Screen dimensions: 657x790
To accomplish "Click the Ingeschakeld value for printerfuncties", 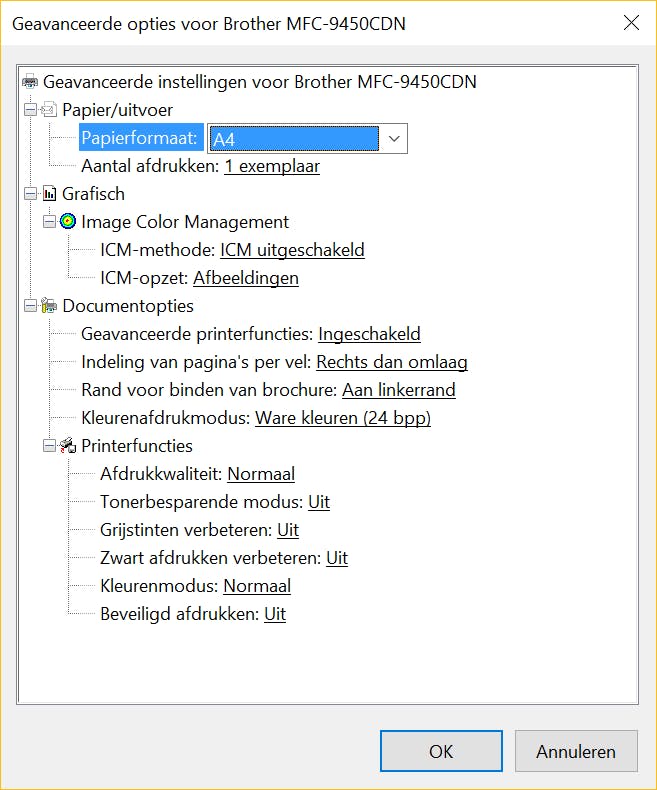I will 369,334.
